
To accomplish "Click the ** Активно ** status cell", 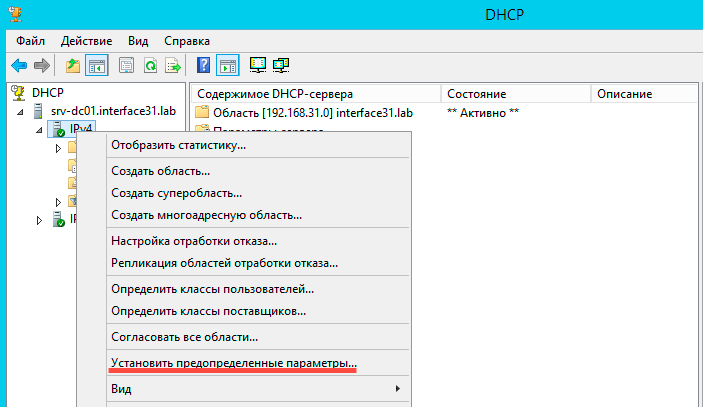I will pos(483,113).
